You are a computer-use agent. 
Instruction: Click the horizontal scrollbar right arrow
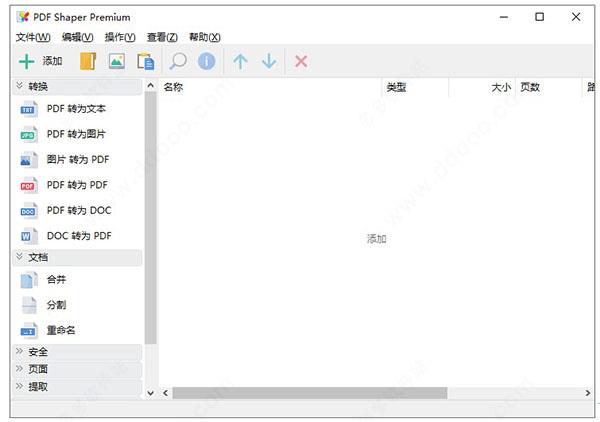point(588,393)
